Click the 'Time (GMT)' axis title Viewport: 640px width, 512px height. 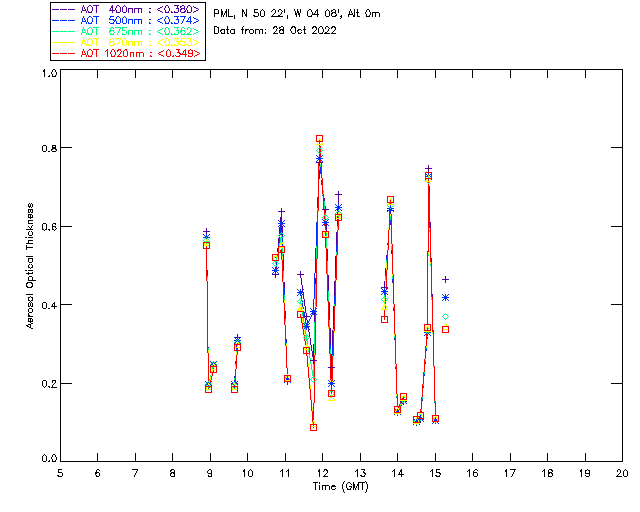tap(340, 487)
